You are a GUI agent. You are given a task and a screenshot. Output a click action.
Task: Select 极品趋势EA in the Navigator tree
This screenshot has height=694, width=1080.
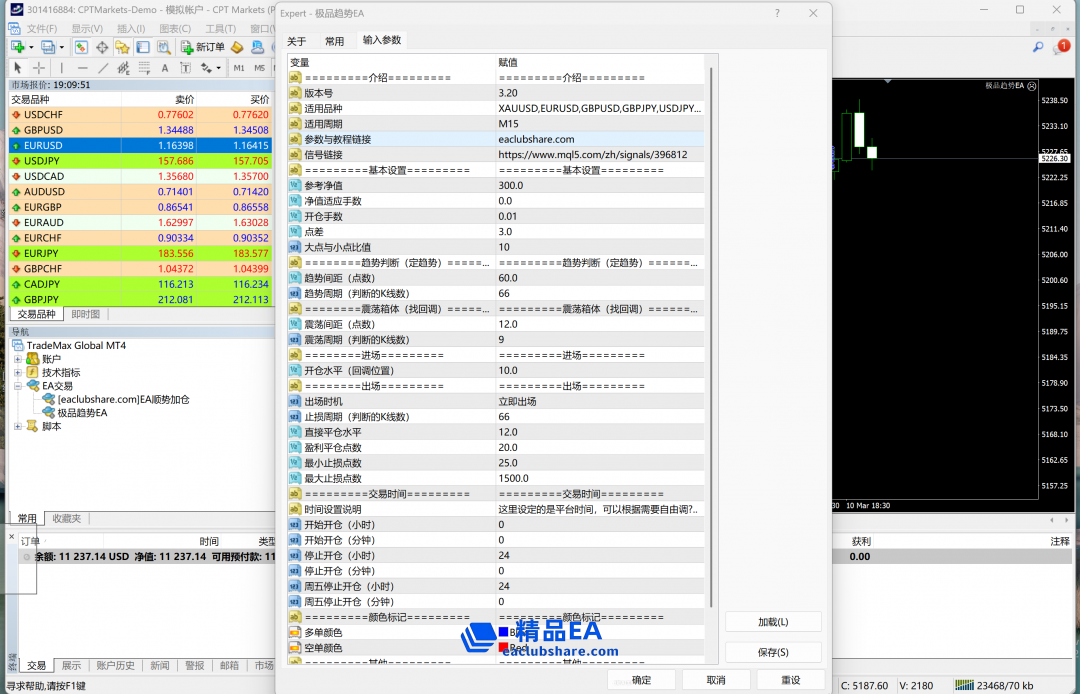tap(81, 413)
